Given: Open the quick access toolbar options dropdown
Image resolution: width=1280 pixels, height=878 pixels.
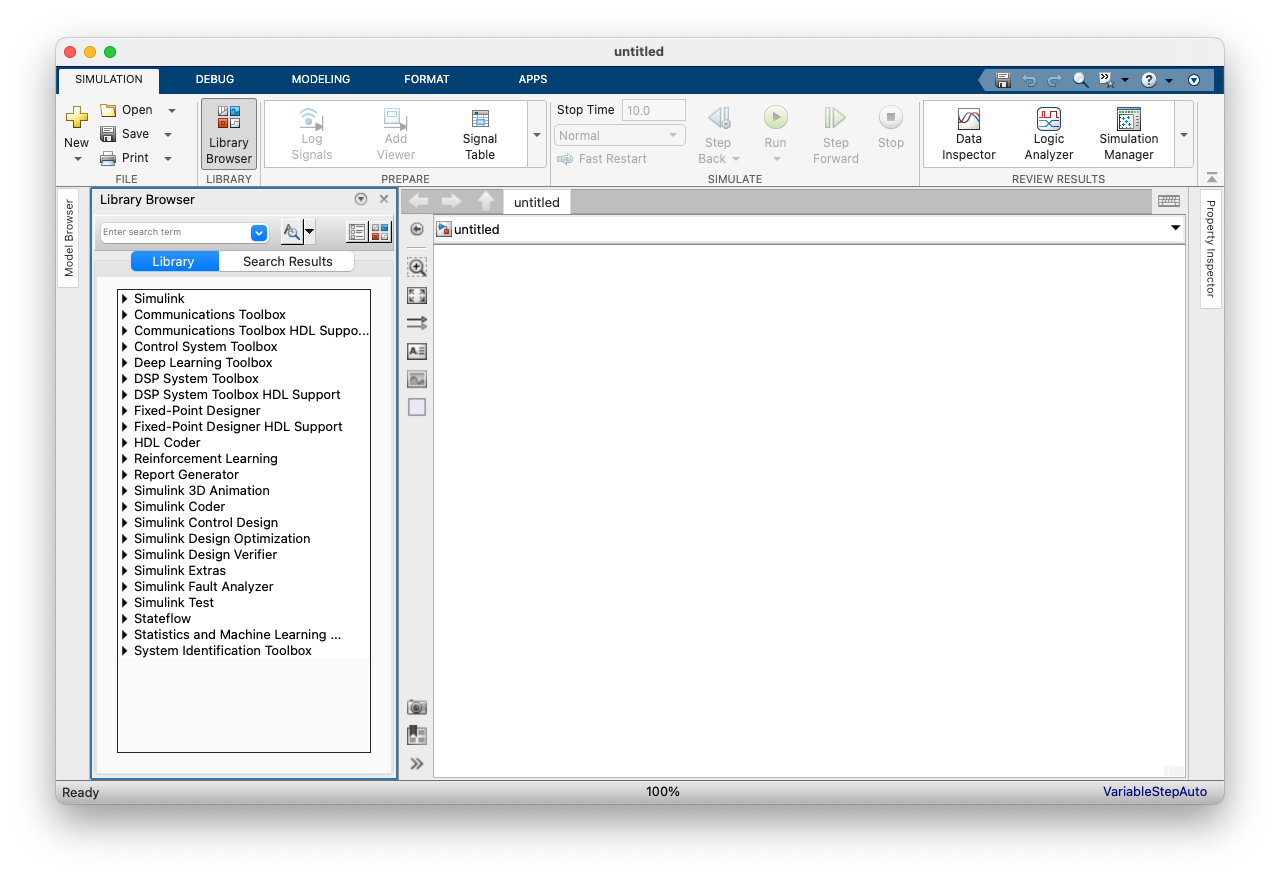Looking at the screenshot, I should (1193, 80).
